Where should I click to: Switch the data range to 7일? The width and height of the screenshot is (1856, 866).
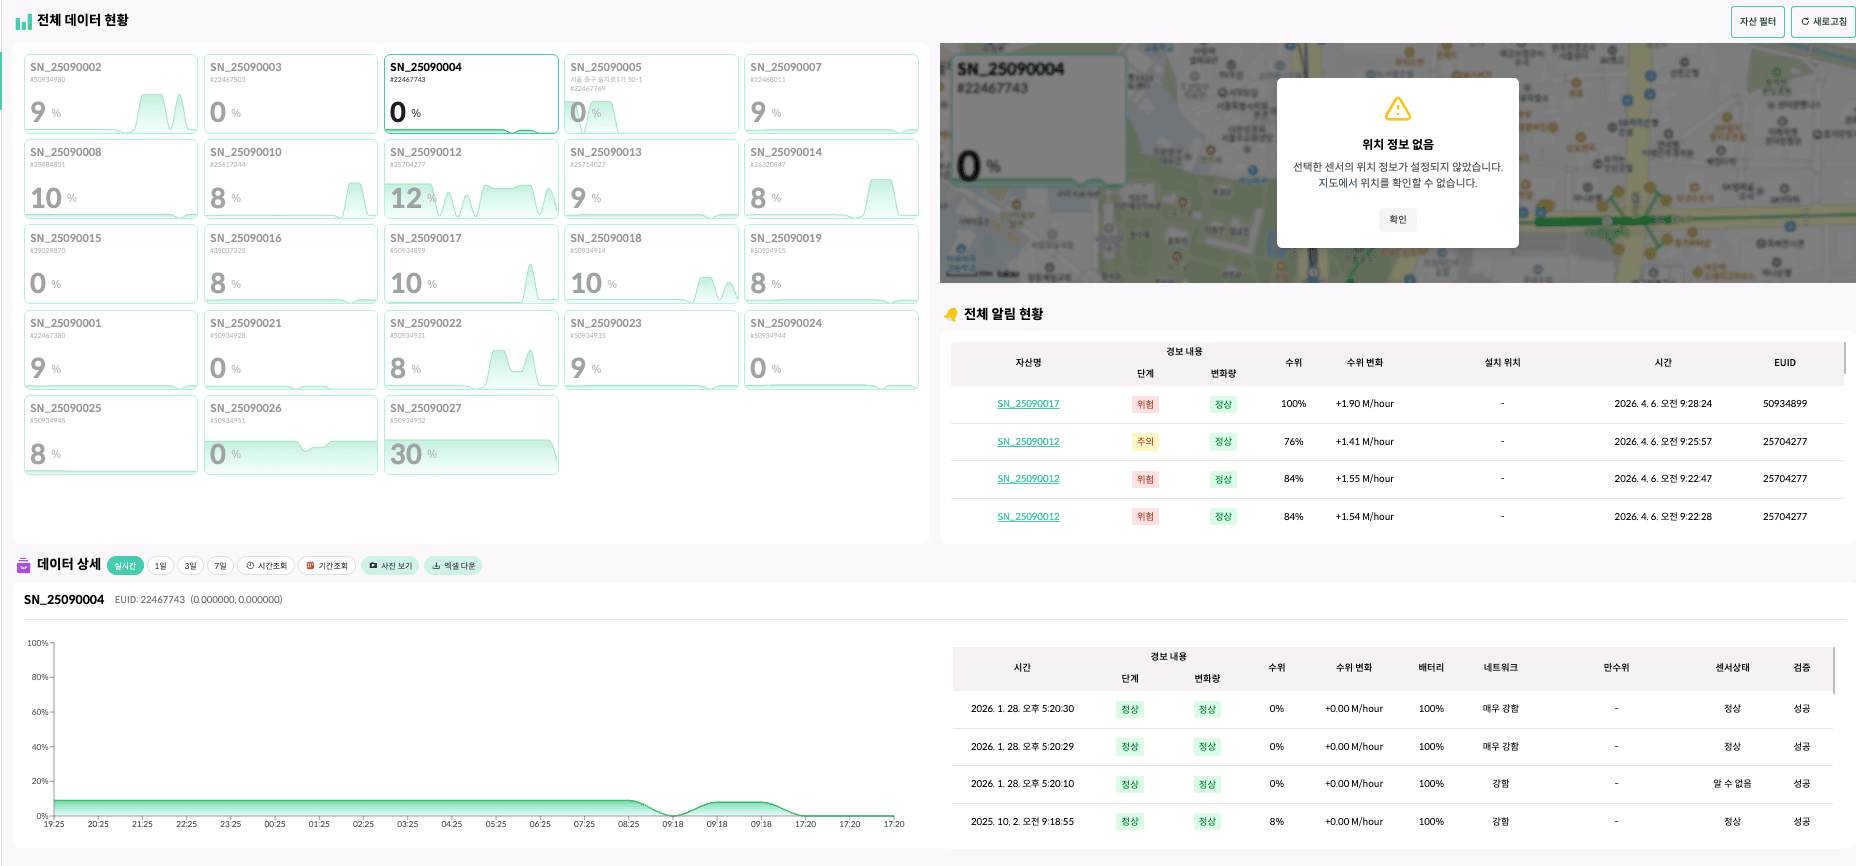(220, 566)
